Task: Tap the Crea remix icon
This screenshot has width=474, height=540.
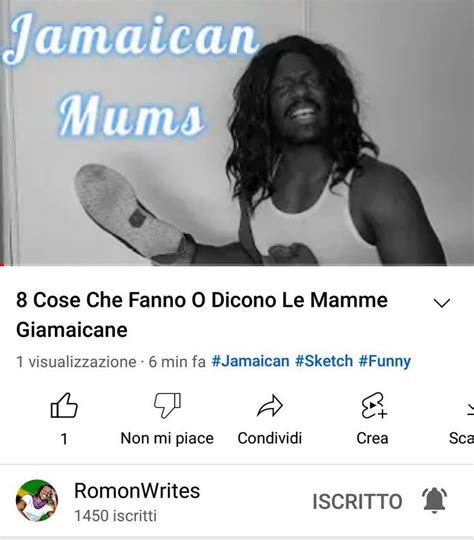Action: [373, 405]
